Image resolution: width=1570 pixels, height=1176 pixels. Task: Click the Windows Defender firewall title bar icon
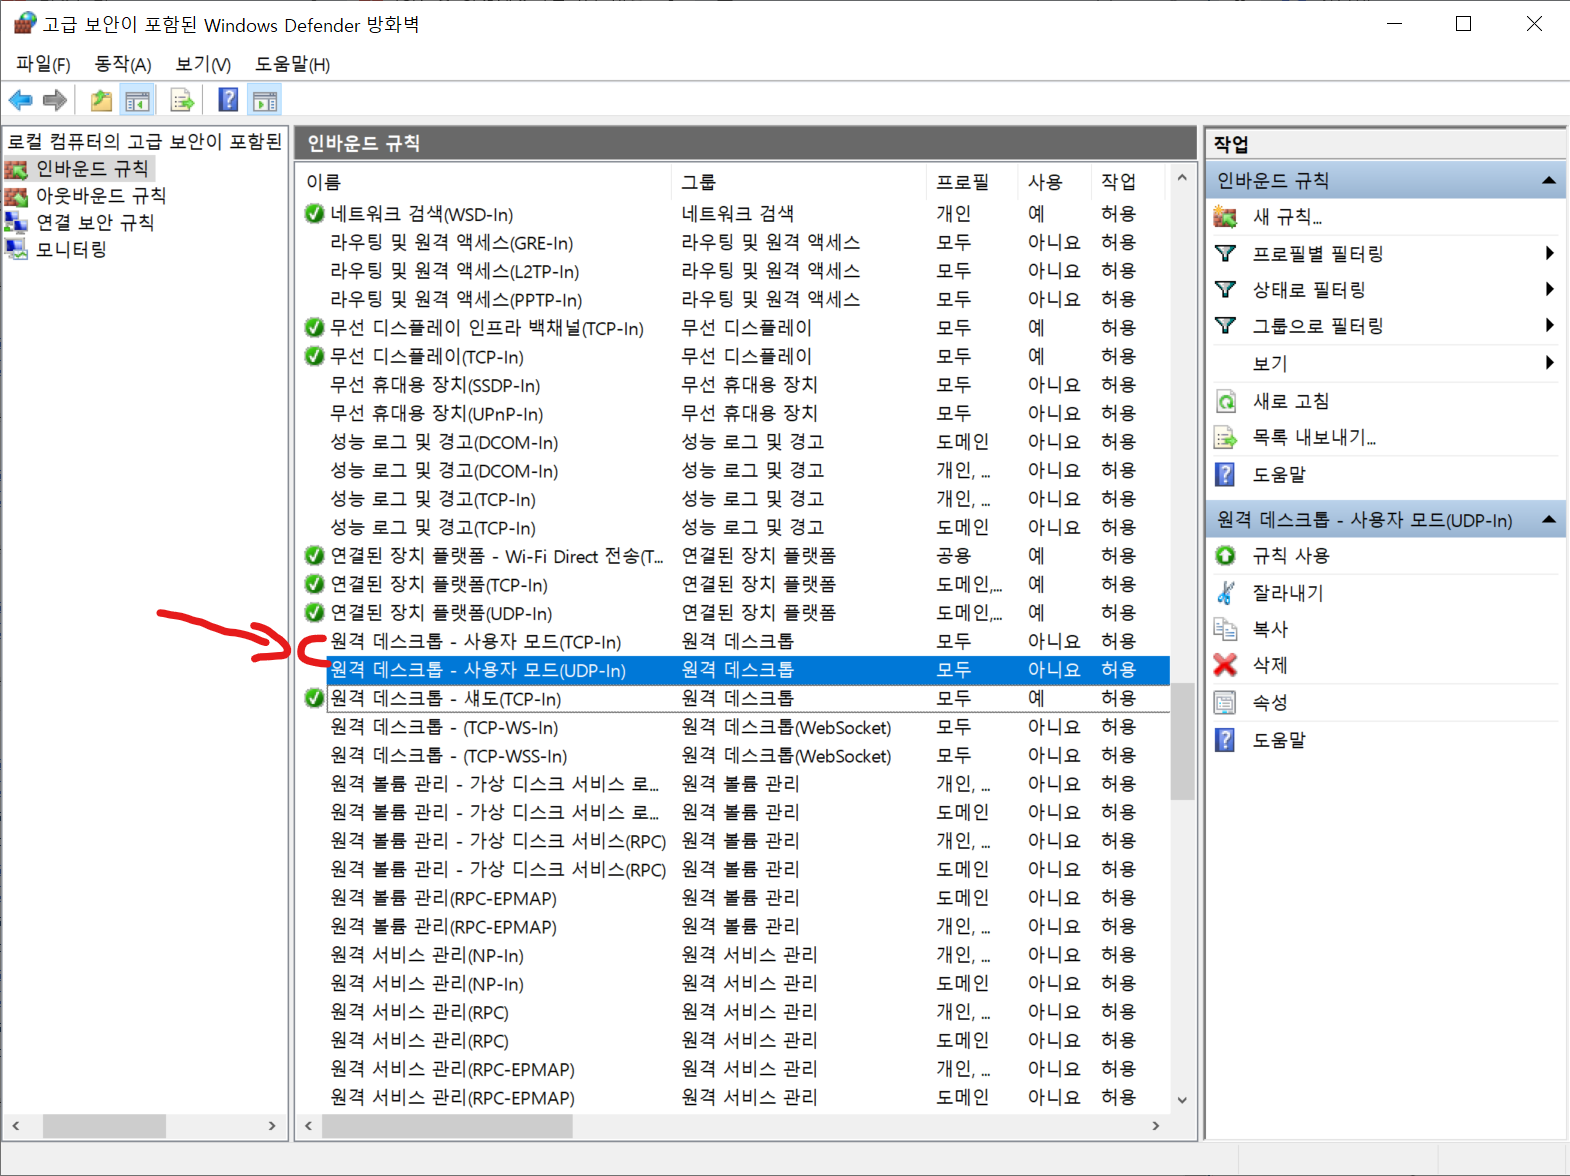(x=25, y=23)
